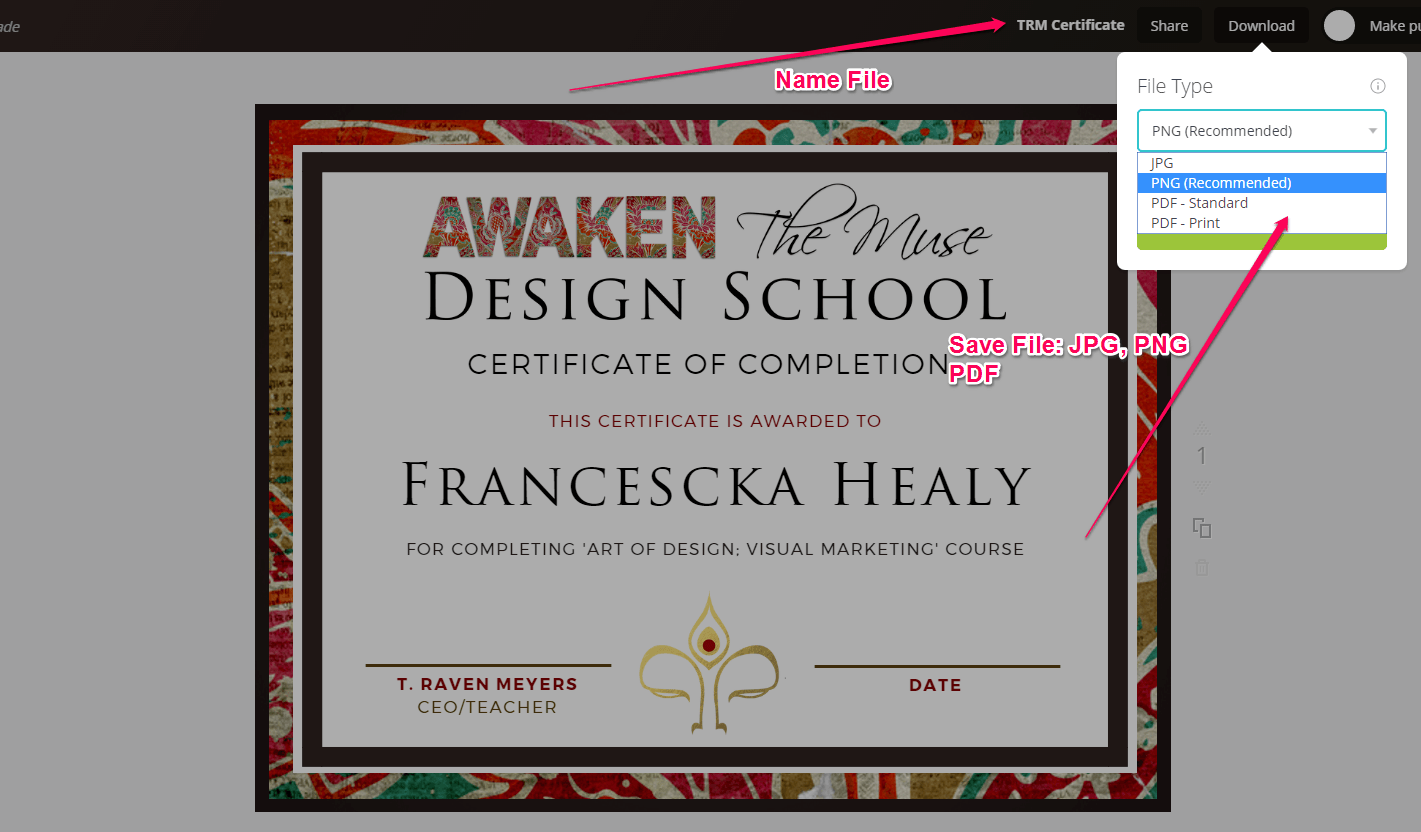Collapse the PNG (Recommended) file type dropdown
This screenshot has height=832, width=1421.
click(1262, 131)
